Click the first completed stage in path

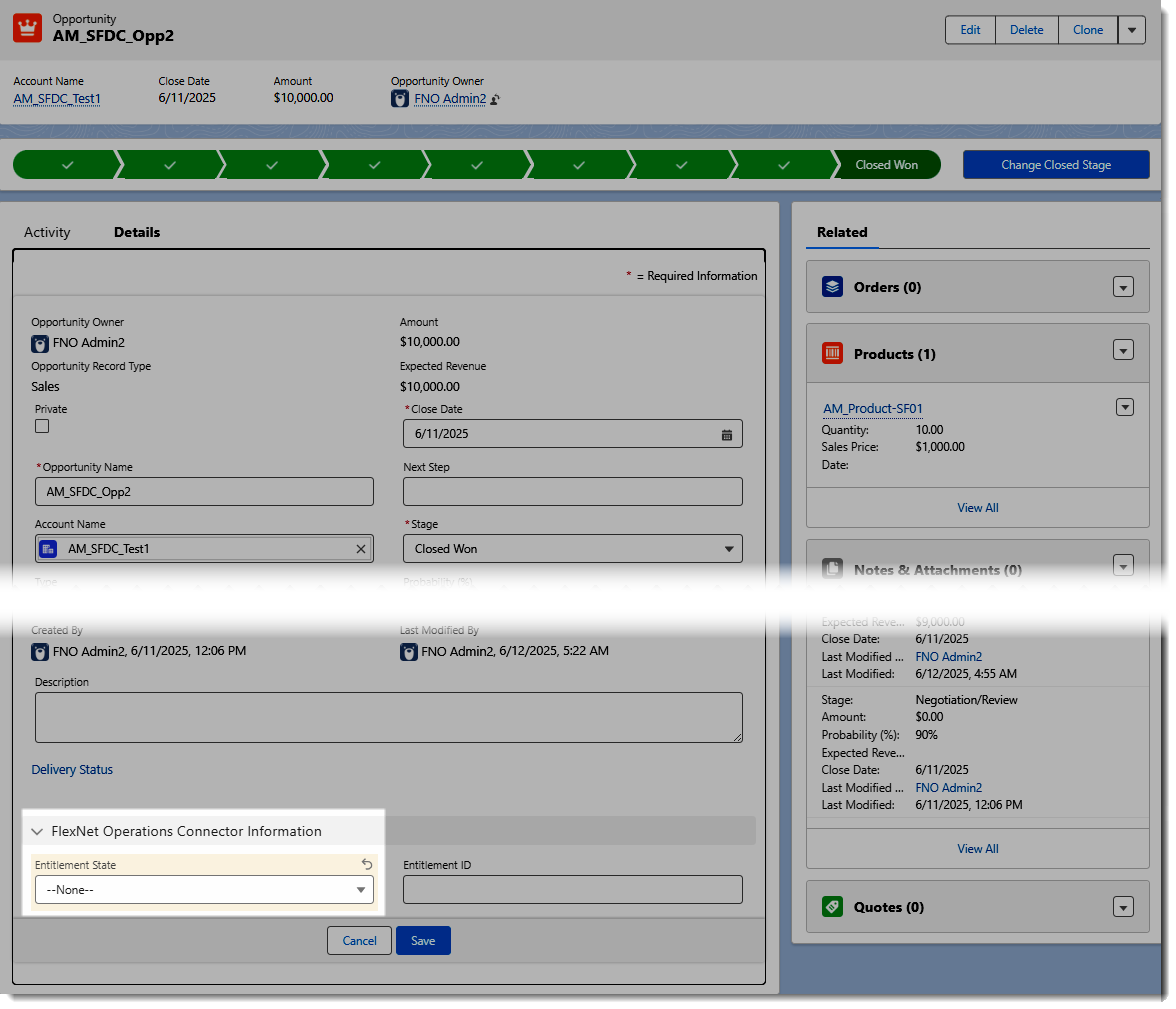pyautogui.click(x=67, y=165)
